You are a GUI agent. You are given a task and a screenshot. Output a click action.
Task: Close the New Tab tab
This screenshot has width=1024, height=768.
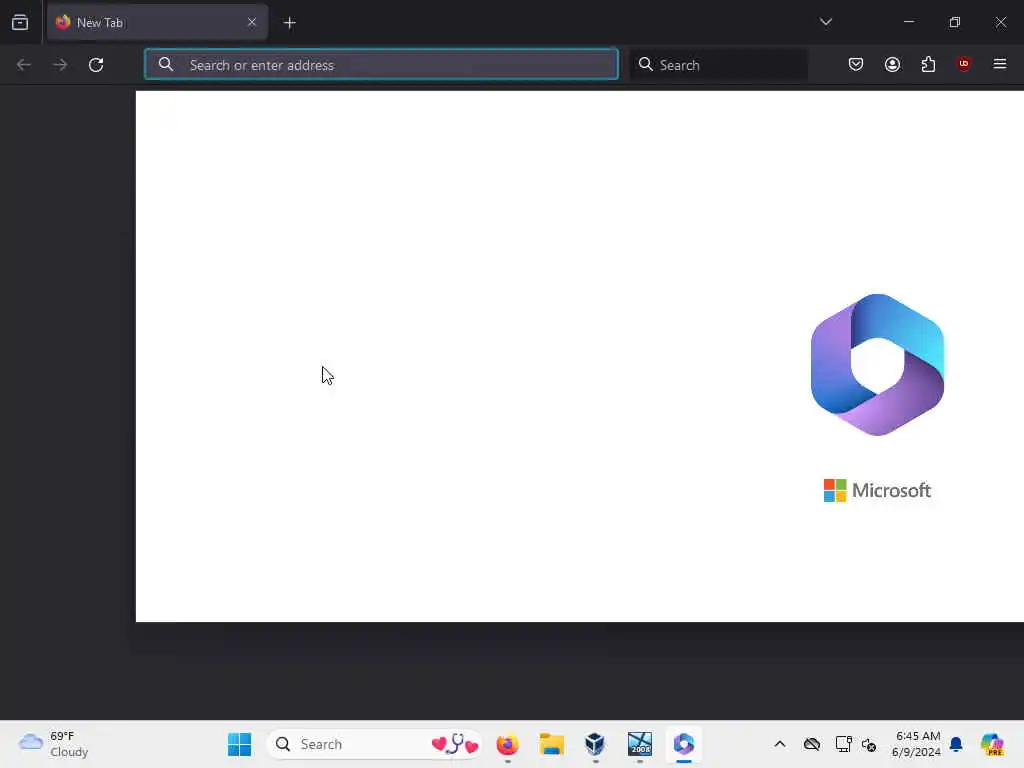pyautogui.click(x=251, y=23)
